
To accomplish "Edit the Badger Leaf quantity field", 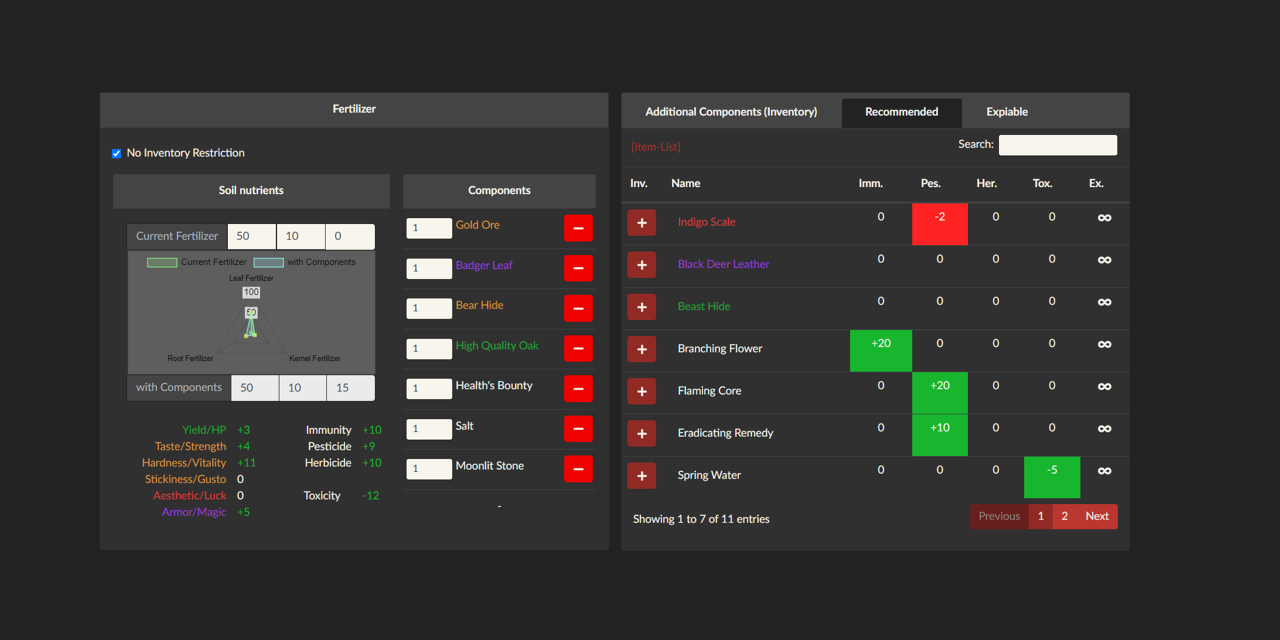I will (429, 268).
